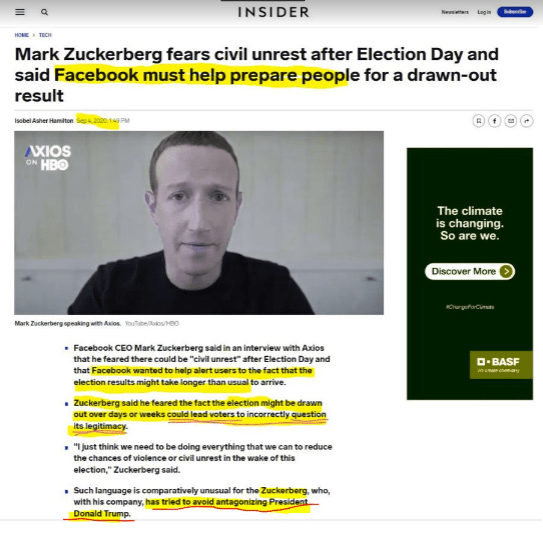Open the Newsletters link
This screenshot has width=543, height=533.
point(455,12)
